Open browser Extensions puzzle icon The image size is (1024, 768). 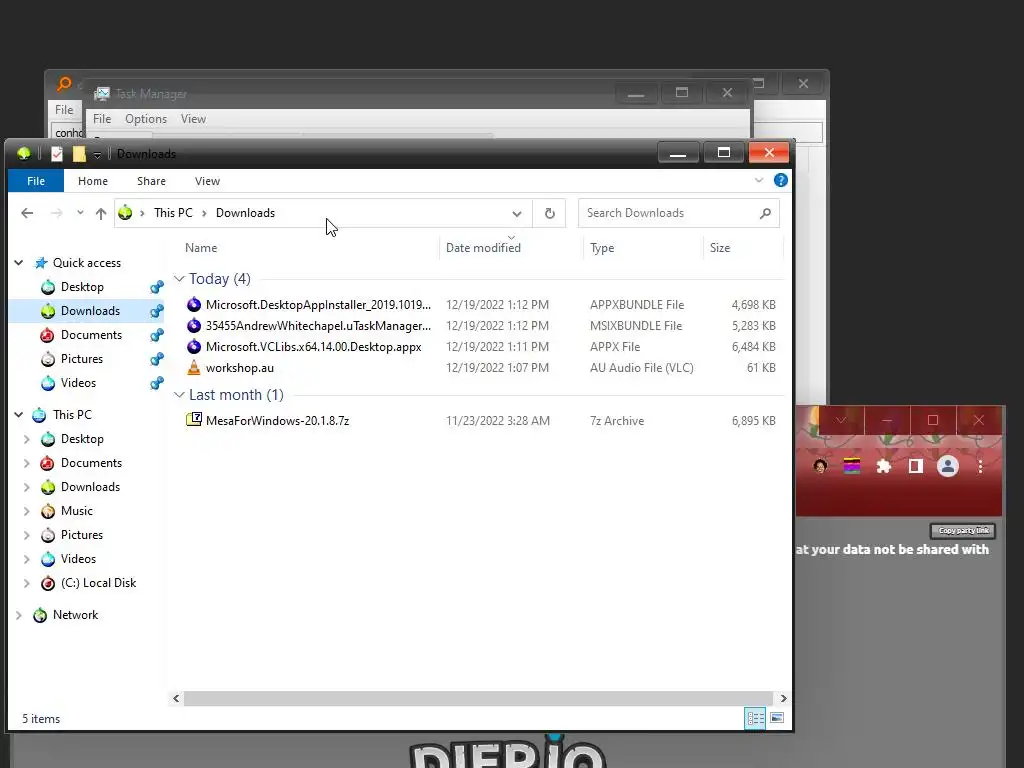click(884, 466)
